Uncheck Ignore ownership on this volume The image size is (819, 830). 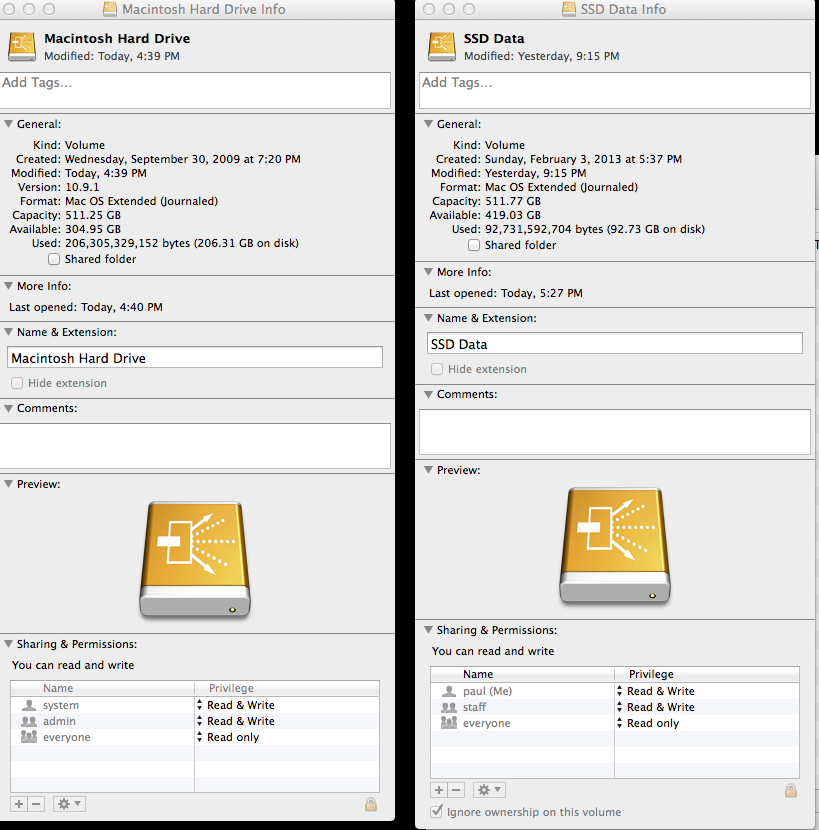pyautogui.click(x=436, y=811)
